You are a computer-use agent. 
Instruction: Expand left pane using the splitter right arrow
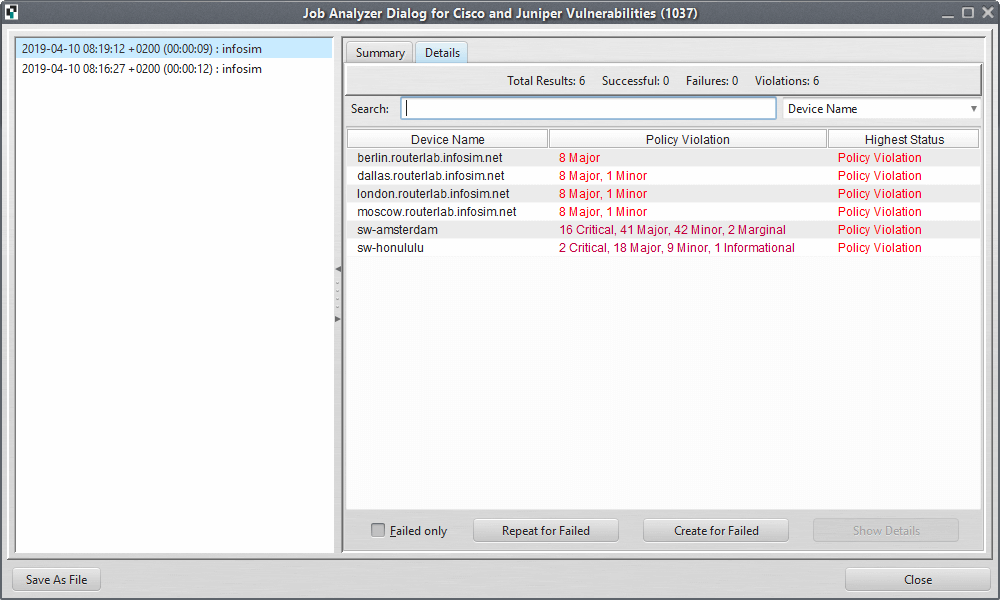coord(338,319)
